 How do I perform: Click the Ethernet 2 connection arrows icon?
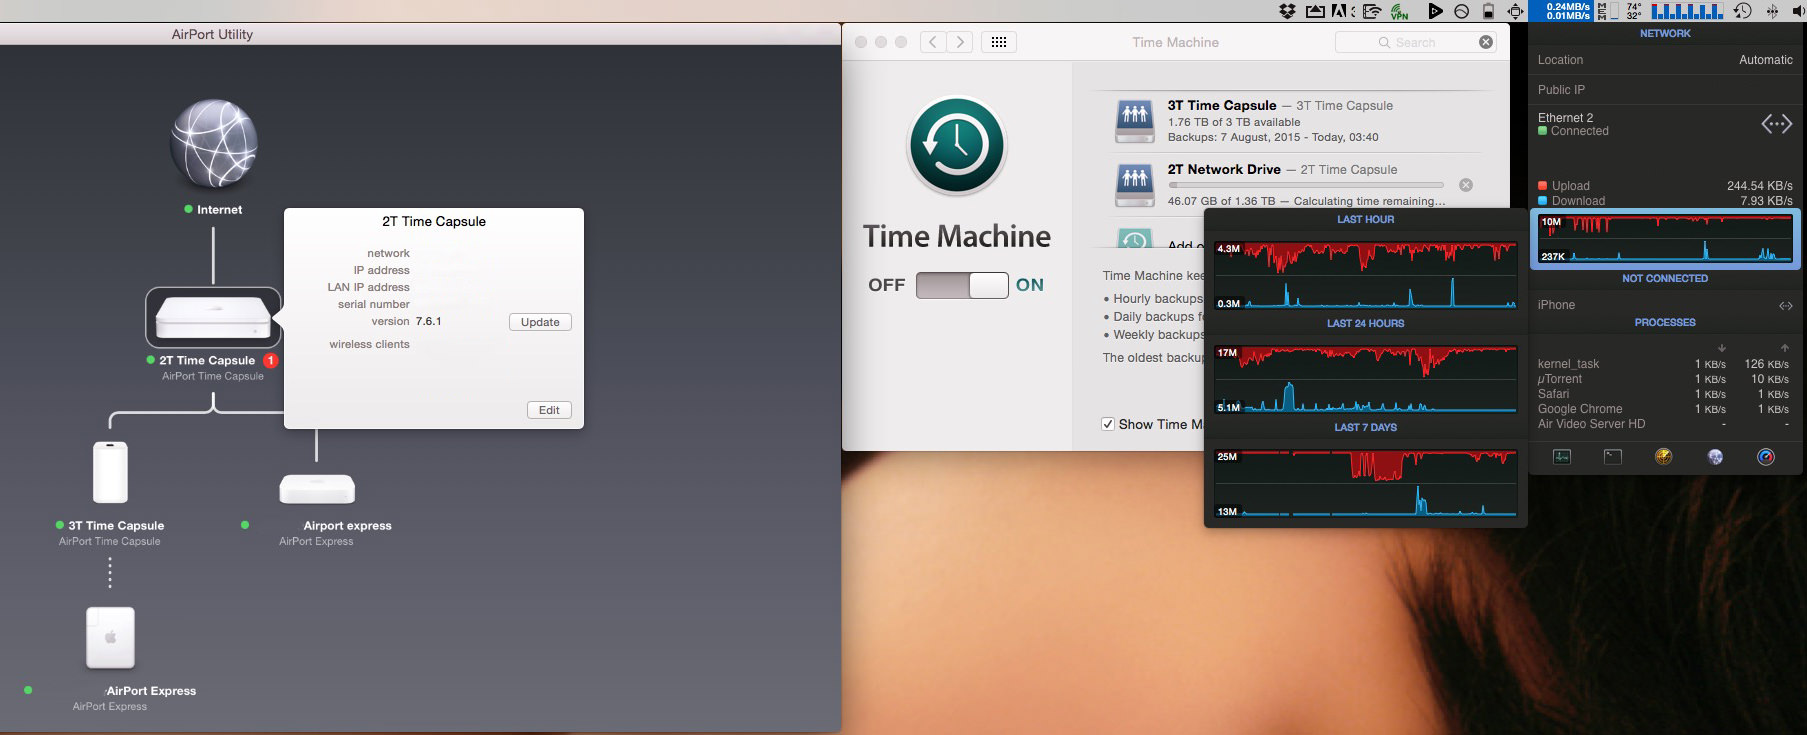[1776, 124]
